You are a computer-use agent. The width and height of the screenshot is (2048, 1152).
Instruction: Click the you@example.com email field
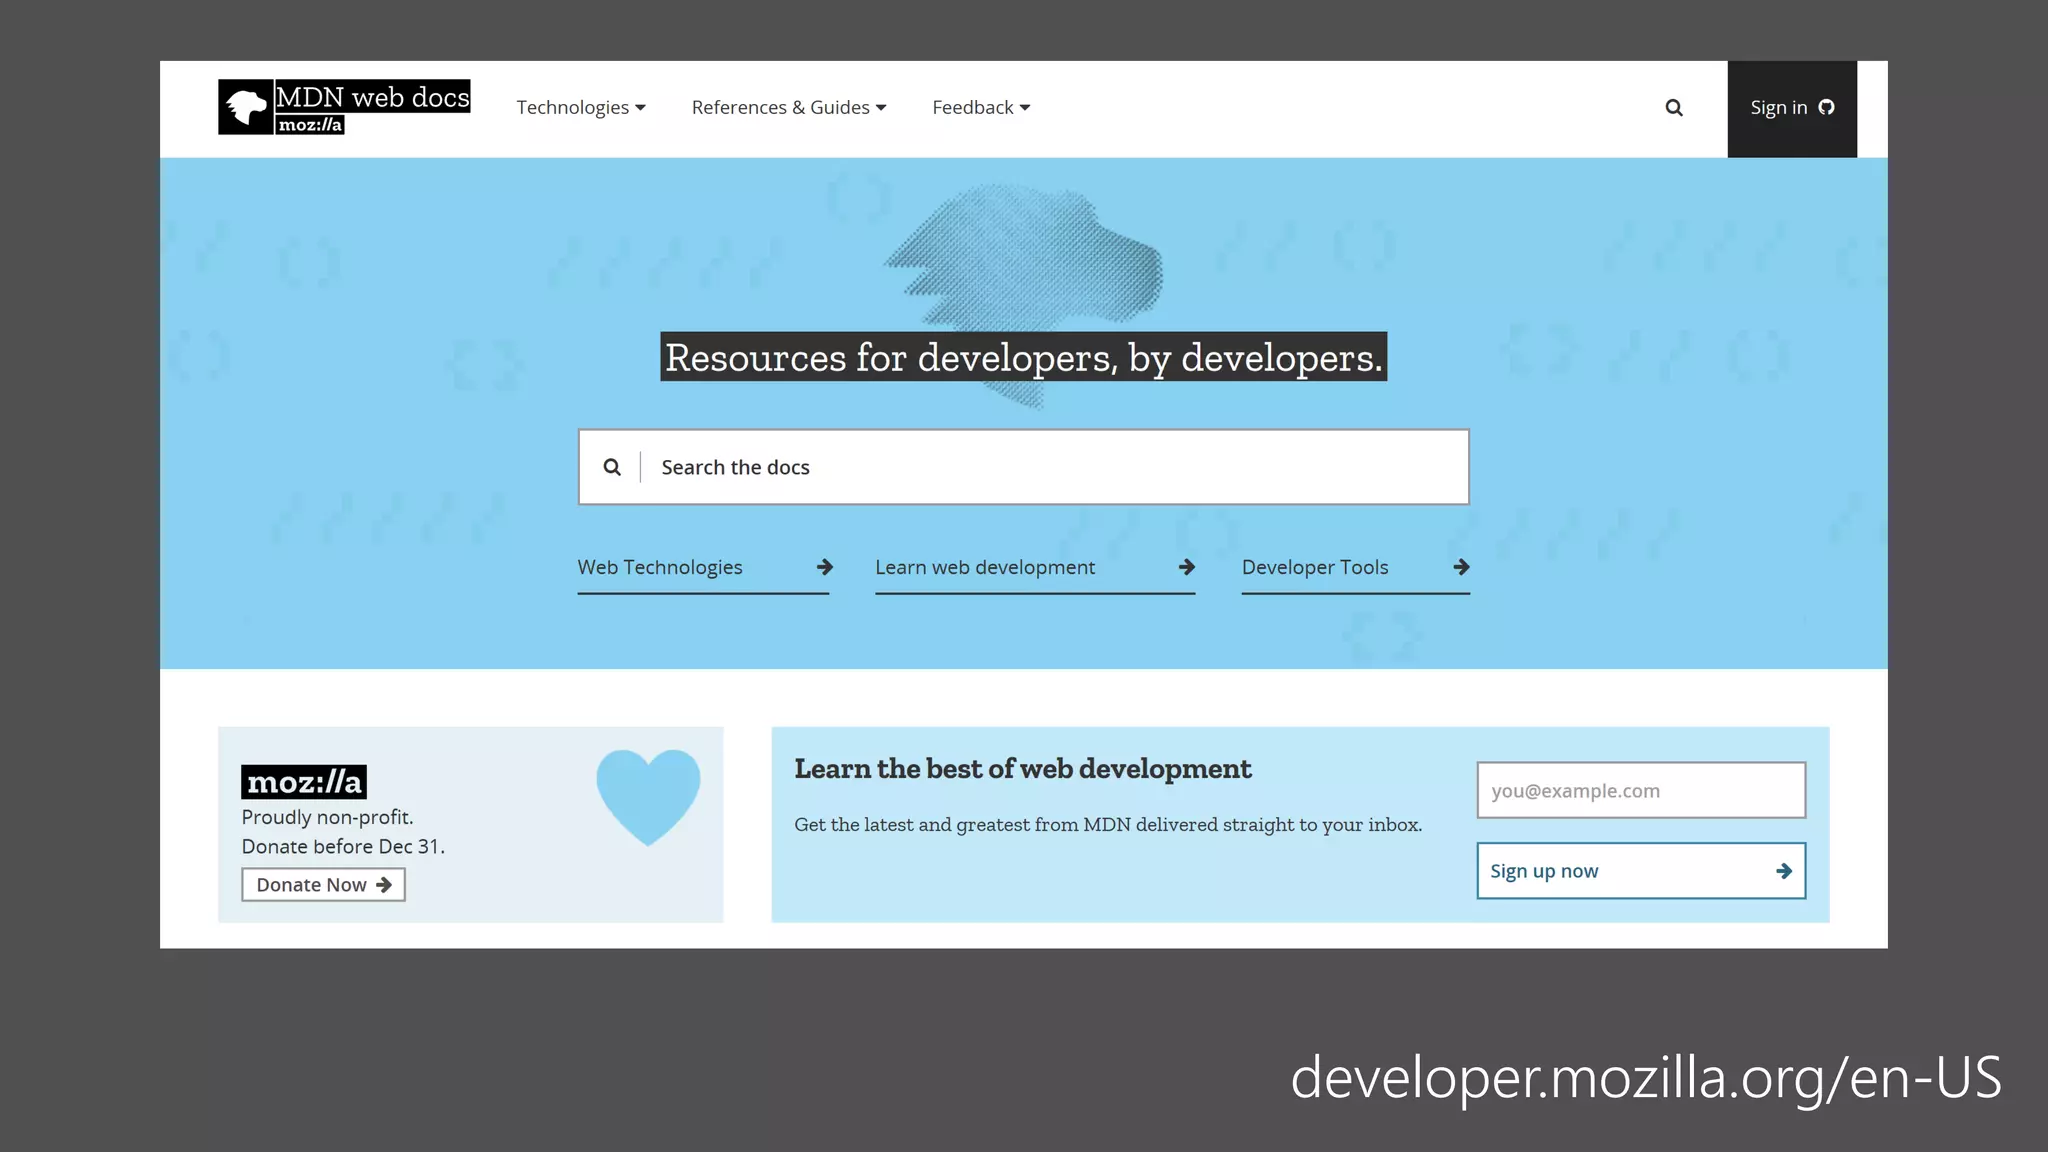coord(1640,790)
